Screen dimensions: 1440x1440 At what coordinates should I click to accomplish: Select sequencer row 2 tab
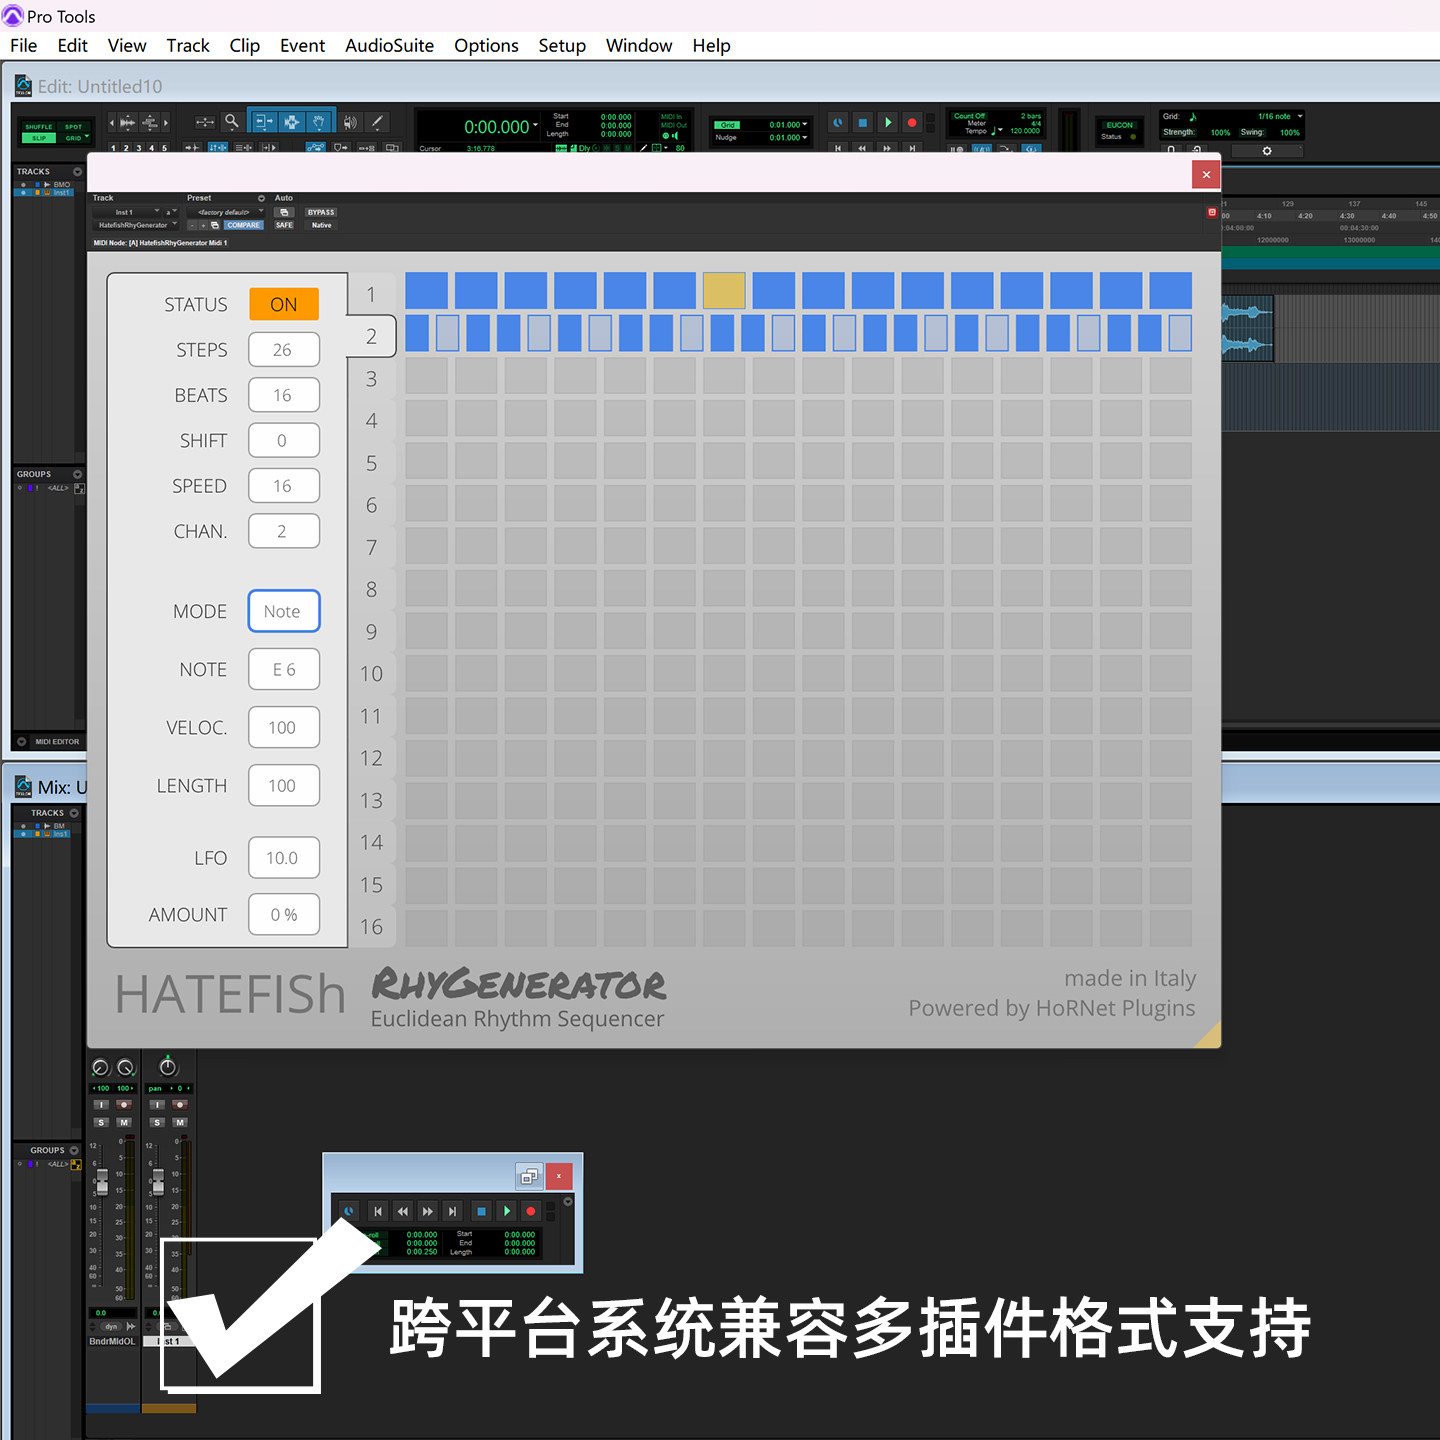click(x=371, y=337)
